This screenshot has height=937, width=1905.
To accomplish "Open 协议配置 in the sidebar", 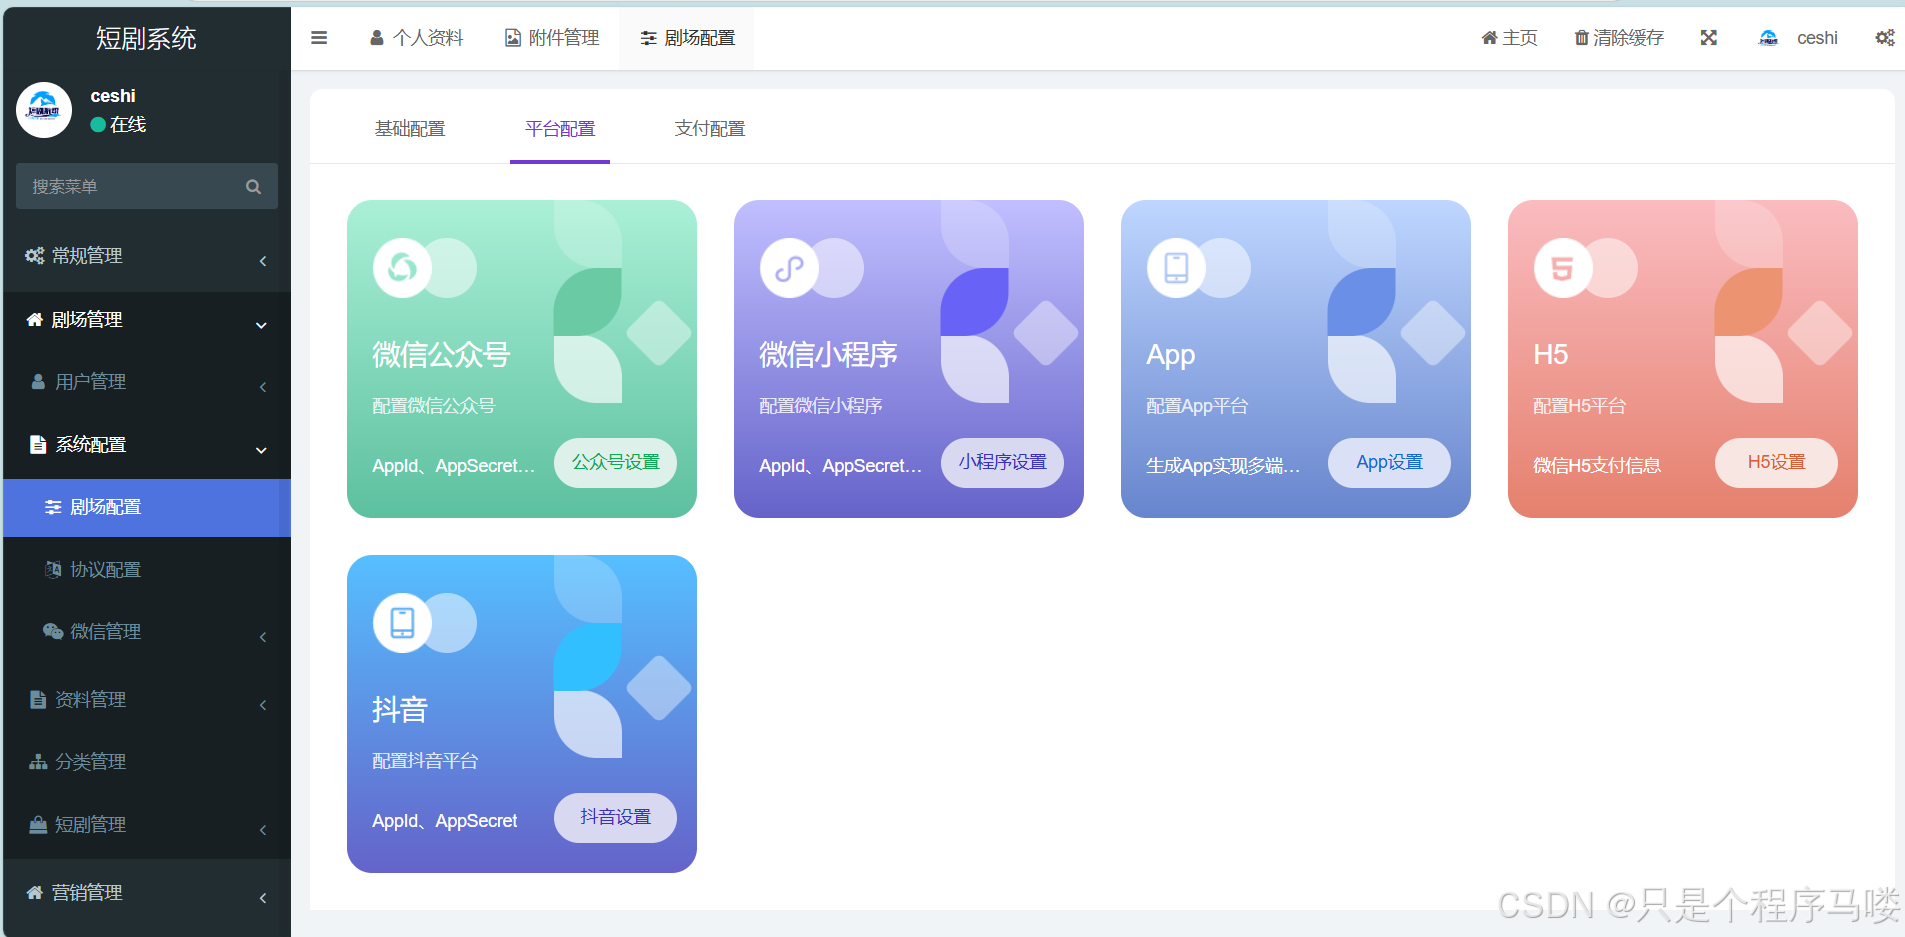I will [147, 570].
